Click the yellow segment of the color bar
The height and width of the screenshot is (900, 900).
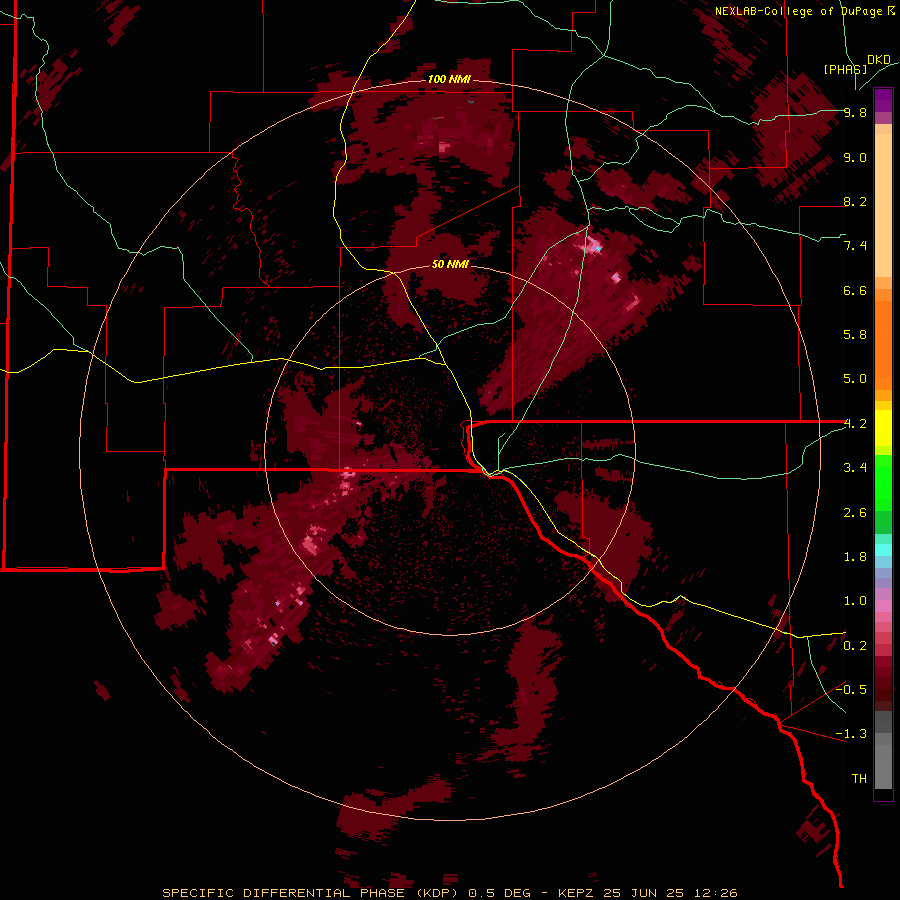883,428
